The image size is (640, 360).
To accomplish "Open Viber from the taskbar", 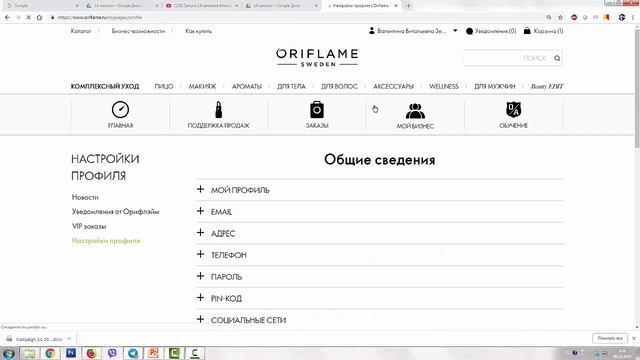I will 112,353.
